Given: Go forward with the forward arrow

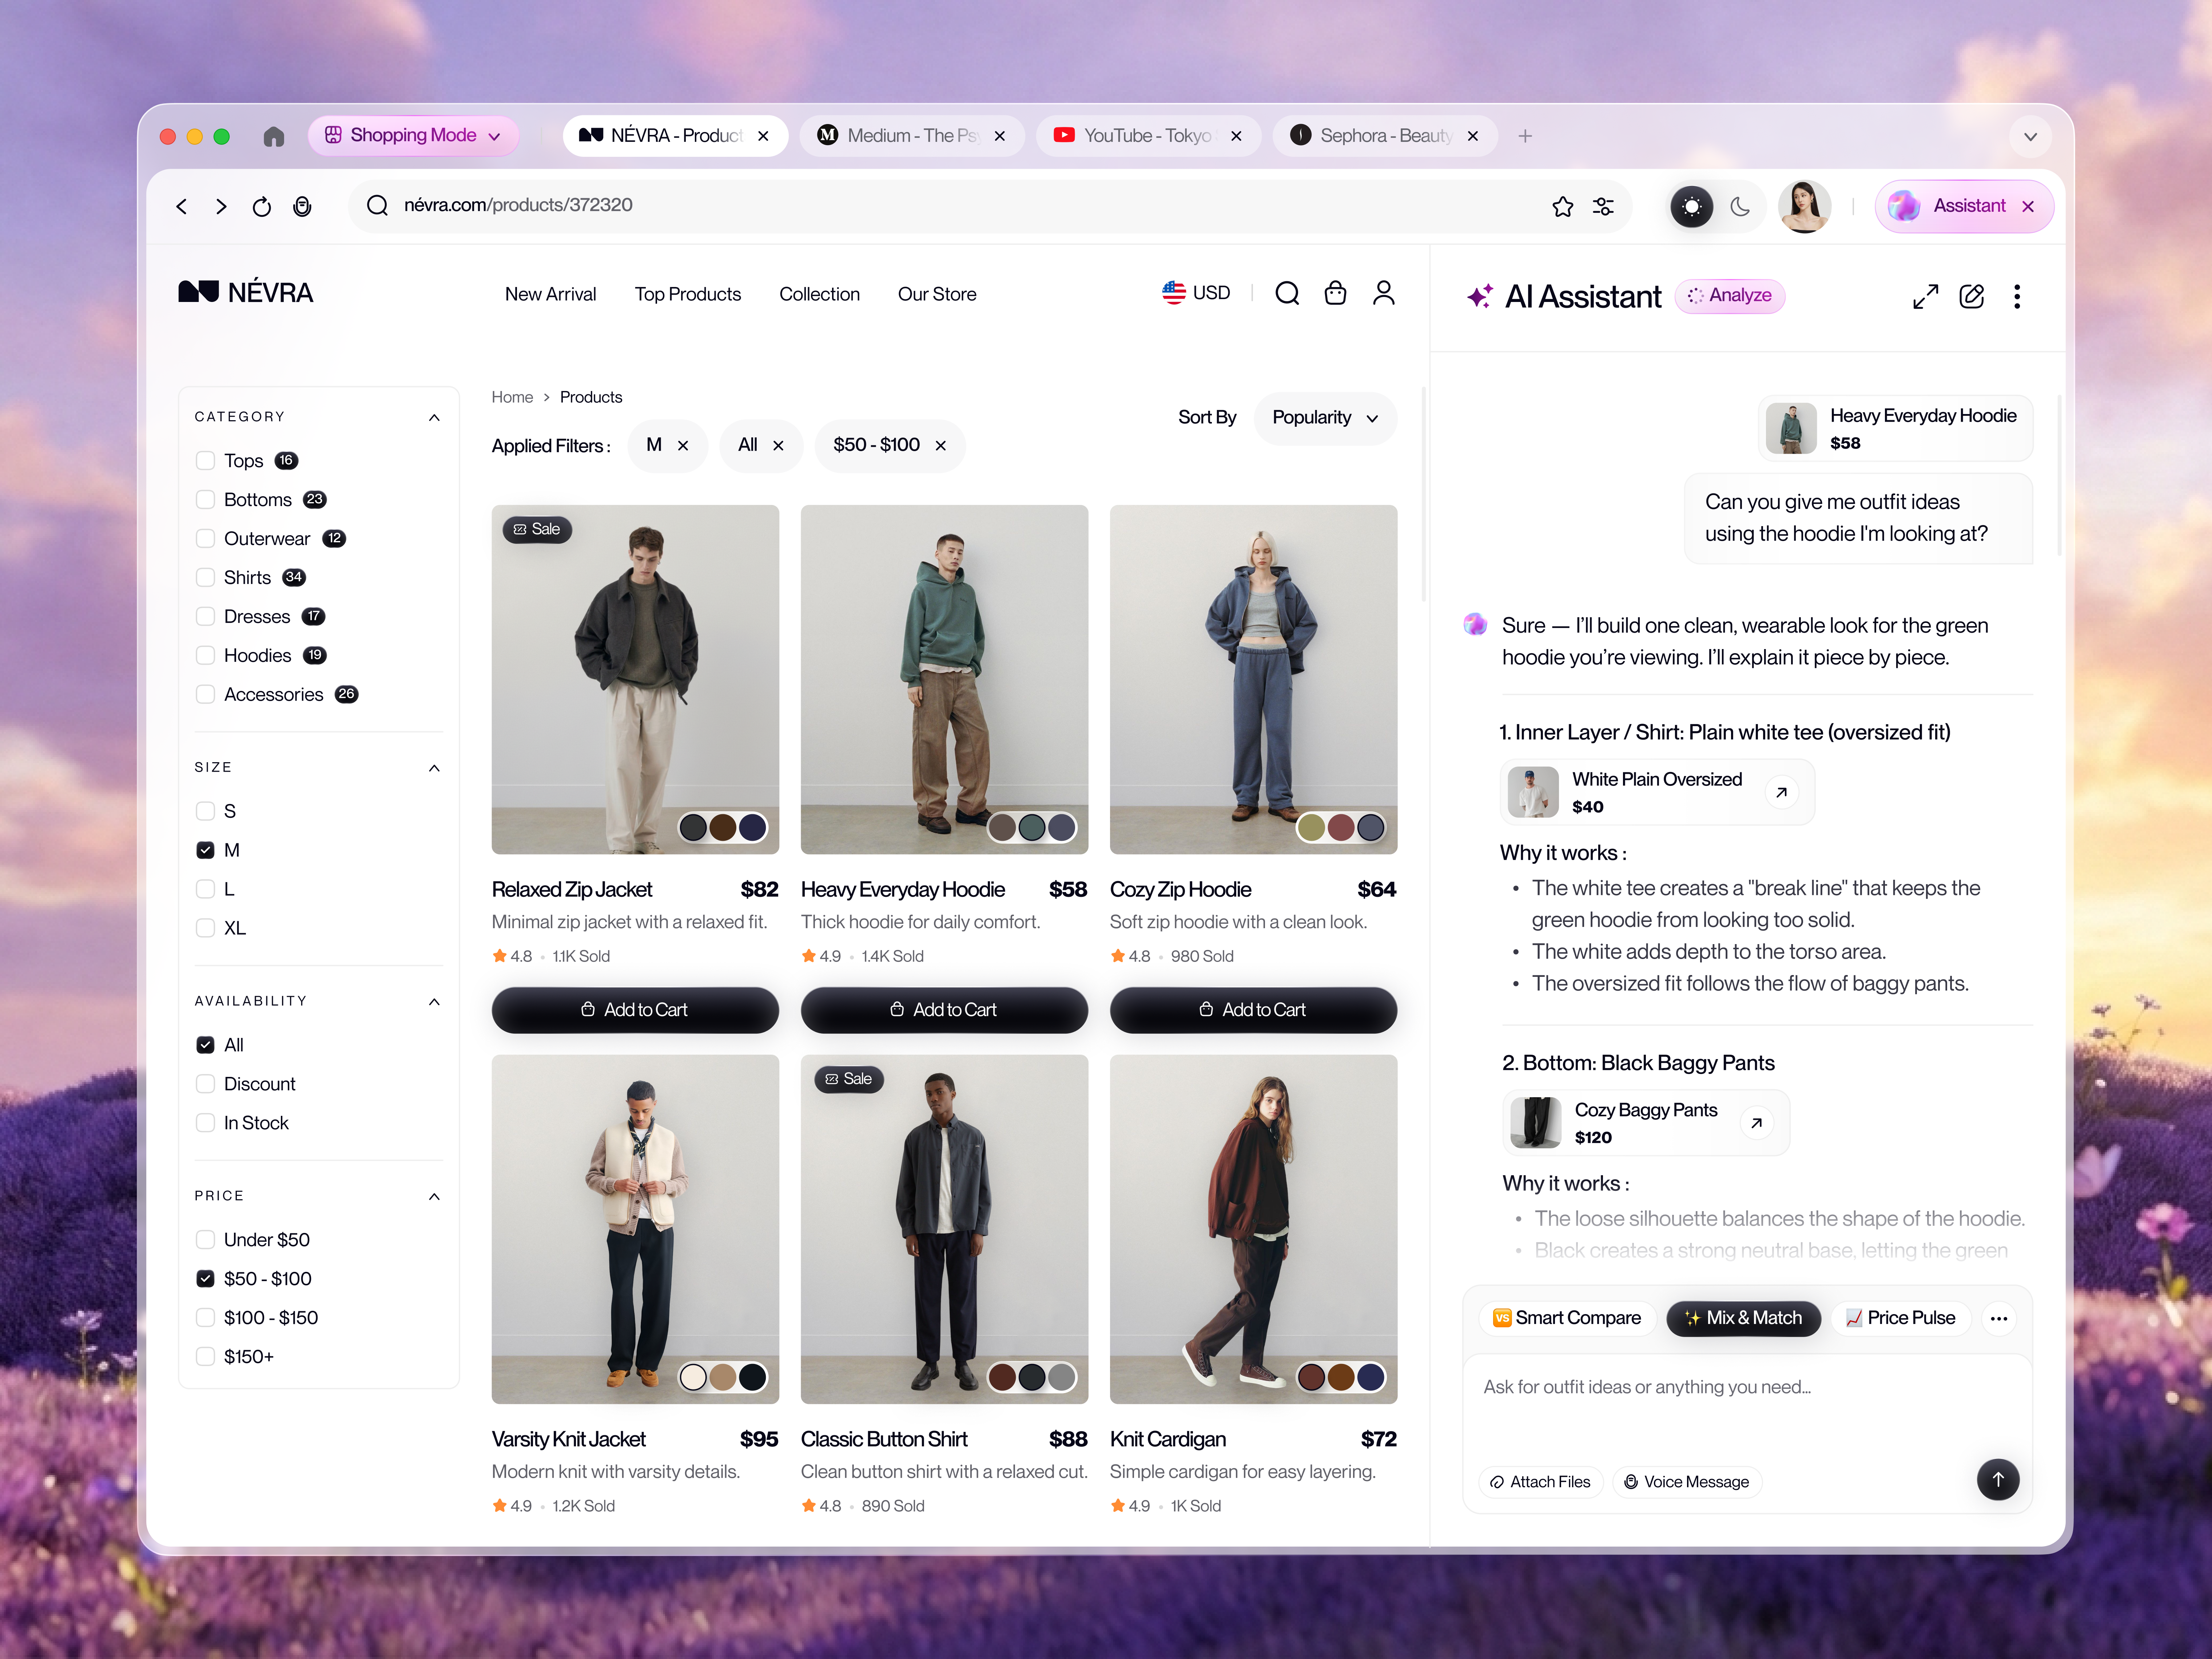Looking at the screenshot, I should pos(221,206).
